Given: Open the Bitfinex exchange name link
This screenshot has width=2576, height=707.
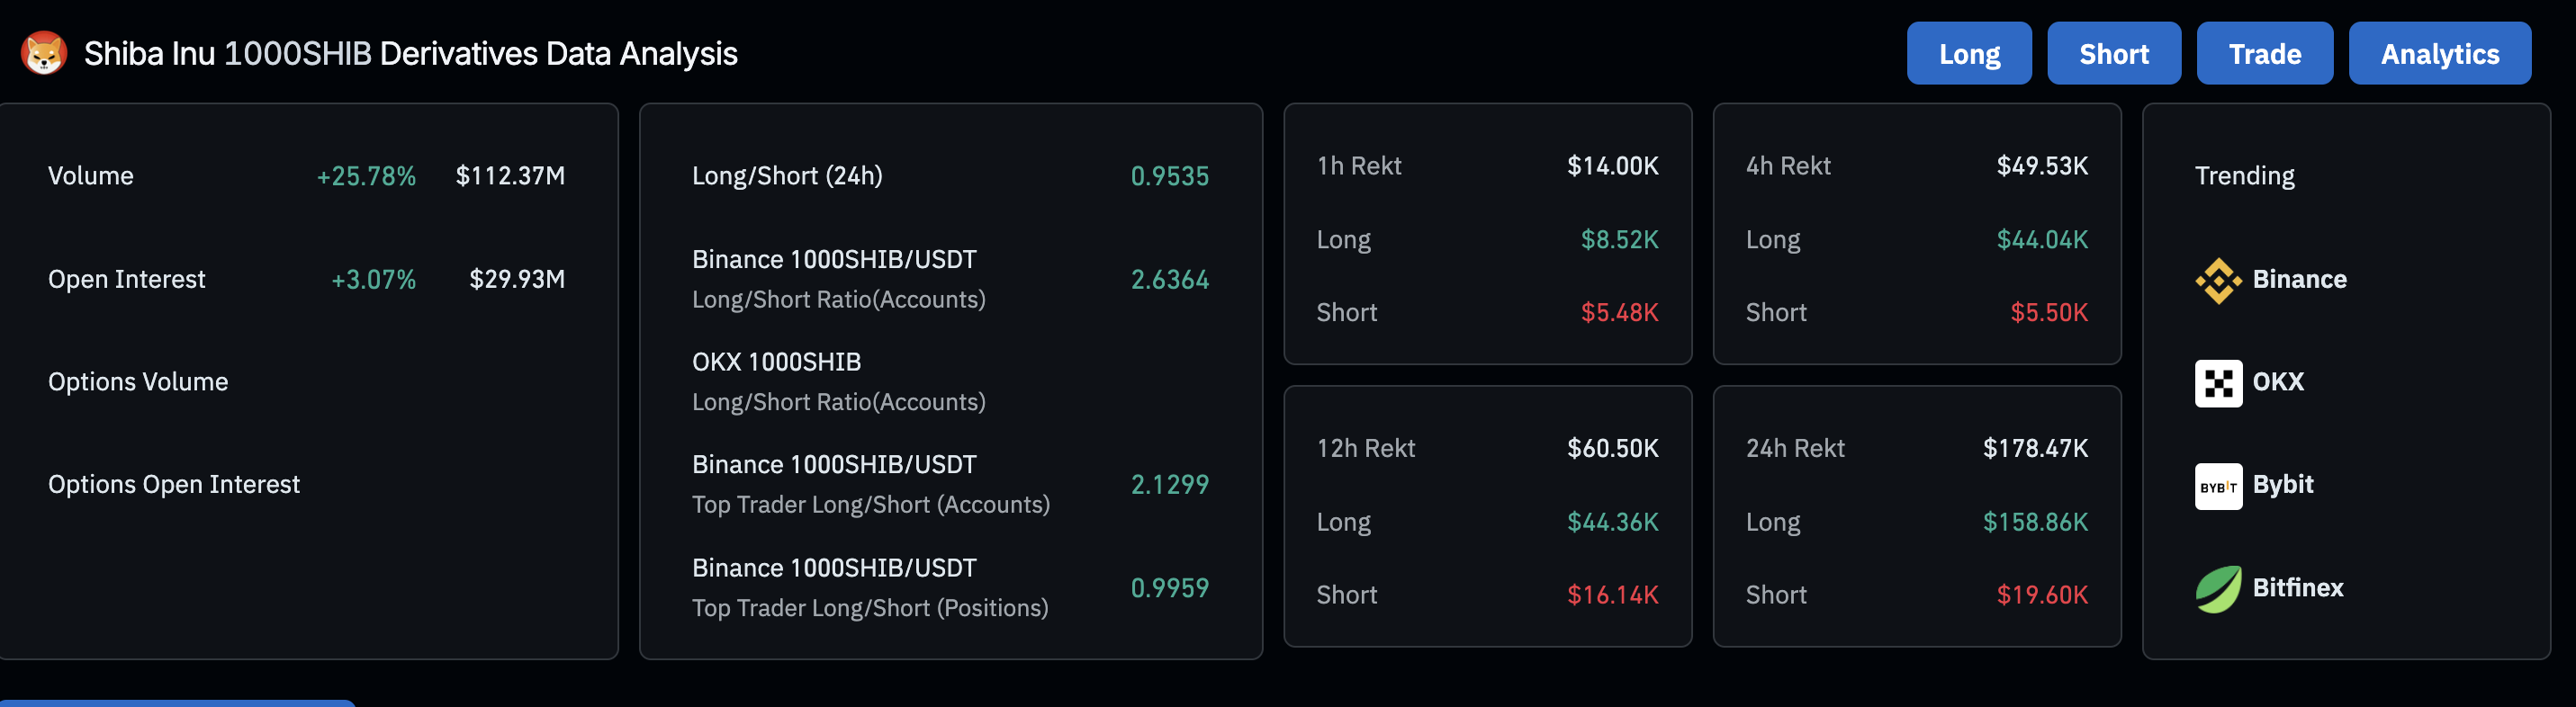Looking at the screenshot, I should [2297, 588].
